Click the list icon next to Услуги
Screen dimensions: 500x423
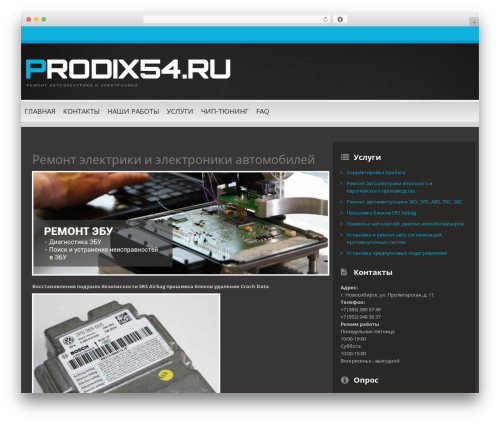pos(345,157)
